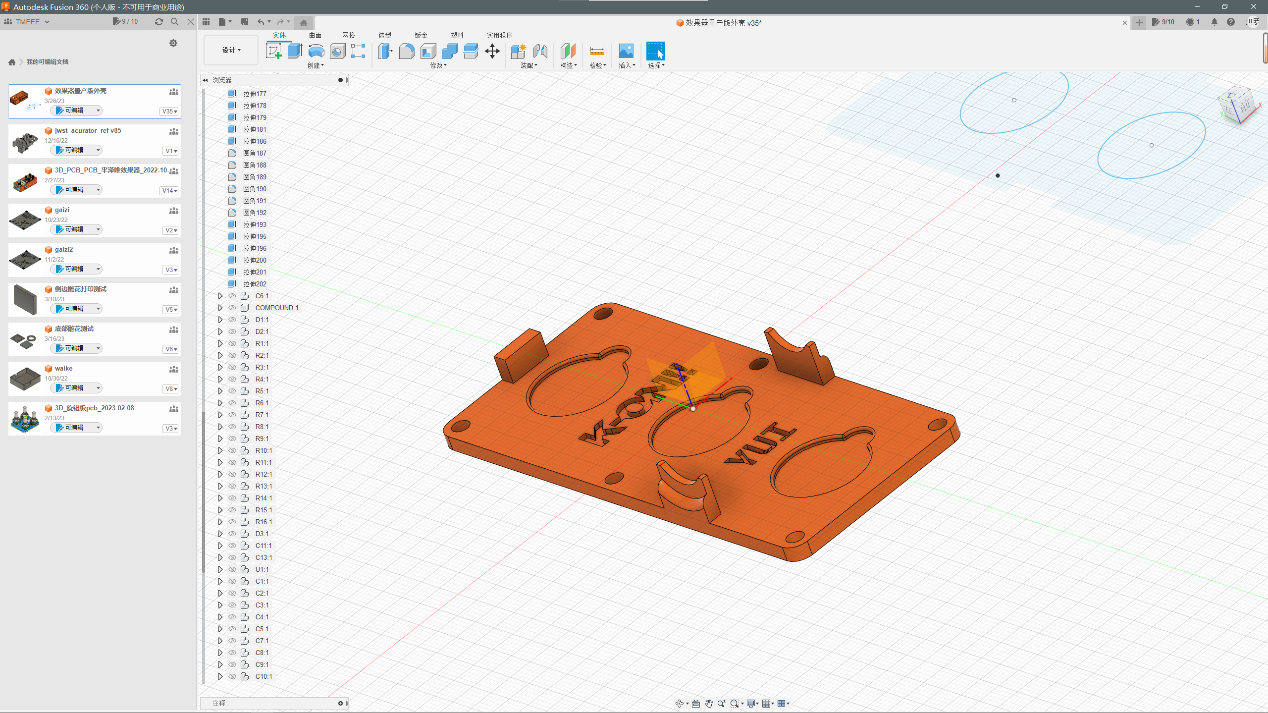Refresh the data panel
Image resolution: width=1268 pixels, height=713 pixels.
pos(159,21)
